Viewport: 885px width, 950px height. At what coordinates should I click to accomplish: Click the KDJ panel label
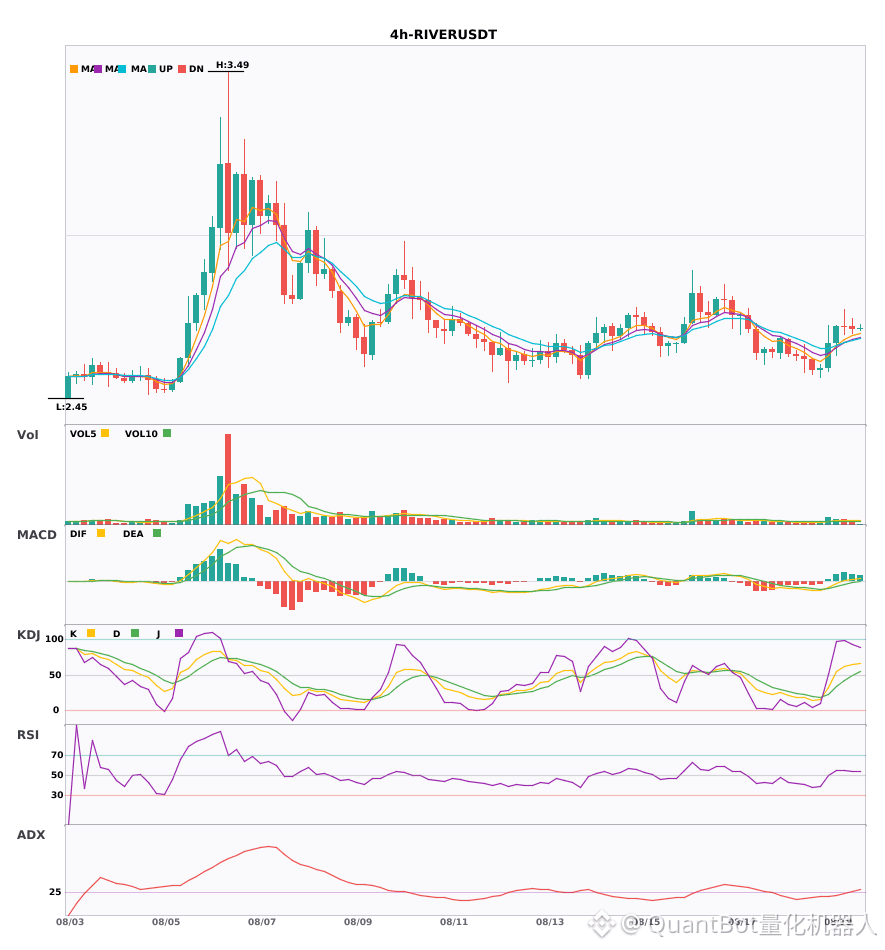tap(28, 635)
